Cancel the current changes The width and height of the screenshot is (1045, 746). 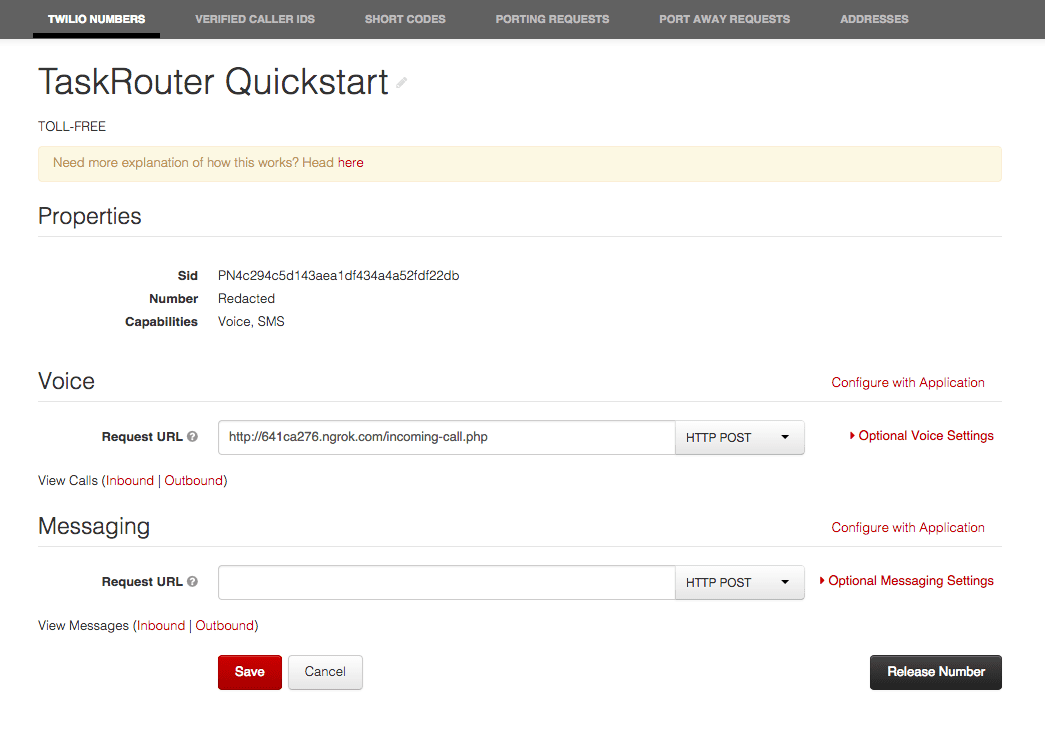tap(325, 672)
